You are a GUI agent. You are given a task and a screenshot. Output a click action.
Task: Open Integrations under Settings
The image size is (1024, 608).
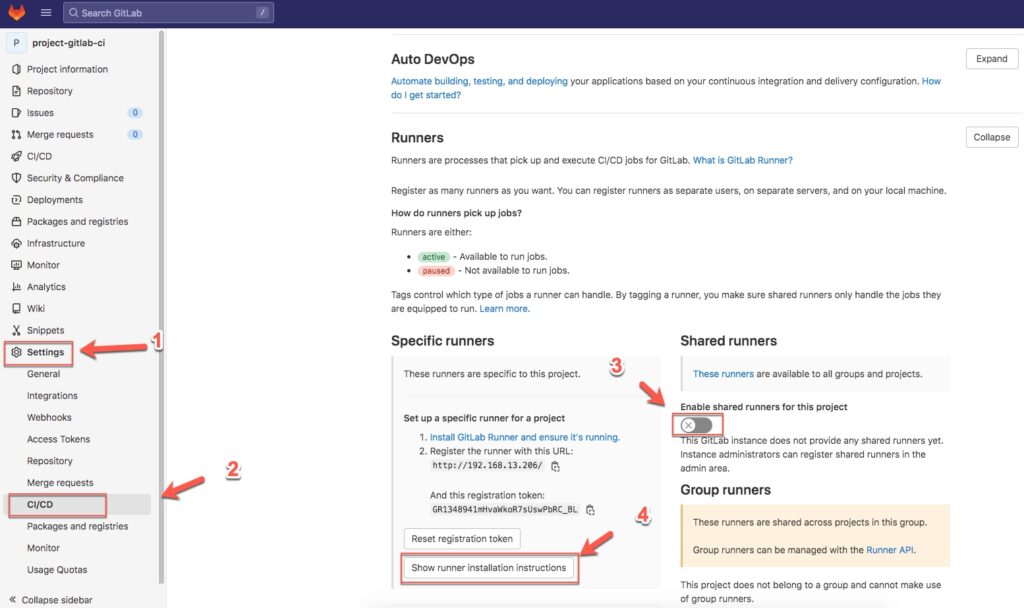(x=52, y=396)
